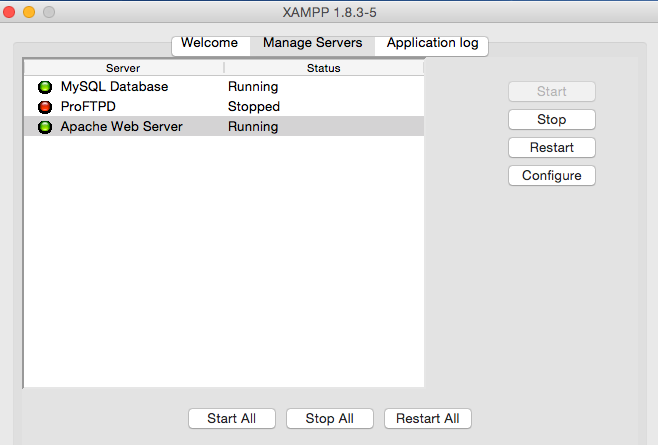Restart the selected Apache Web Server

click(x=551, y=148)
